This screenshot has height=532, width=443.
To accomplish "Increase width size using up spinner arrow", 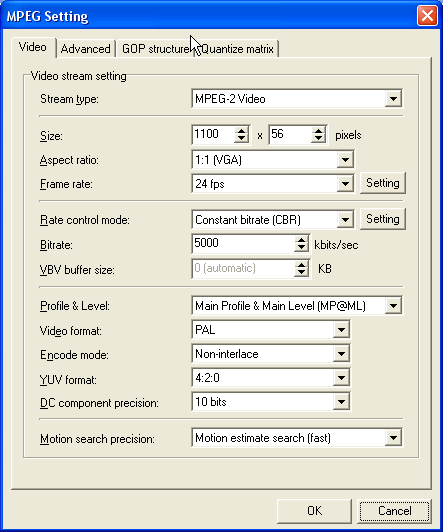I will (x=241, y=131).
